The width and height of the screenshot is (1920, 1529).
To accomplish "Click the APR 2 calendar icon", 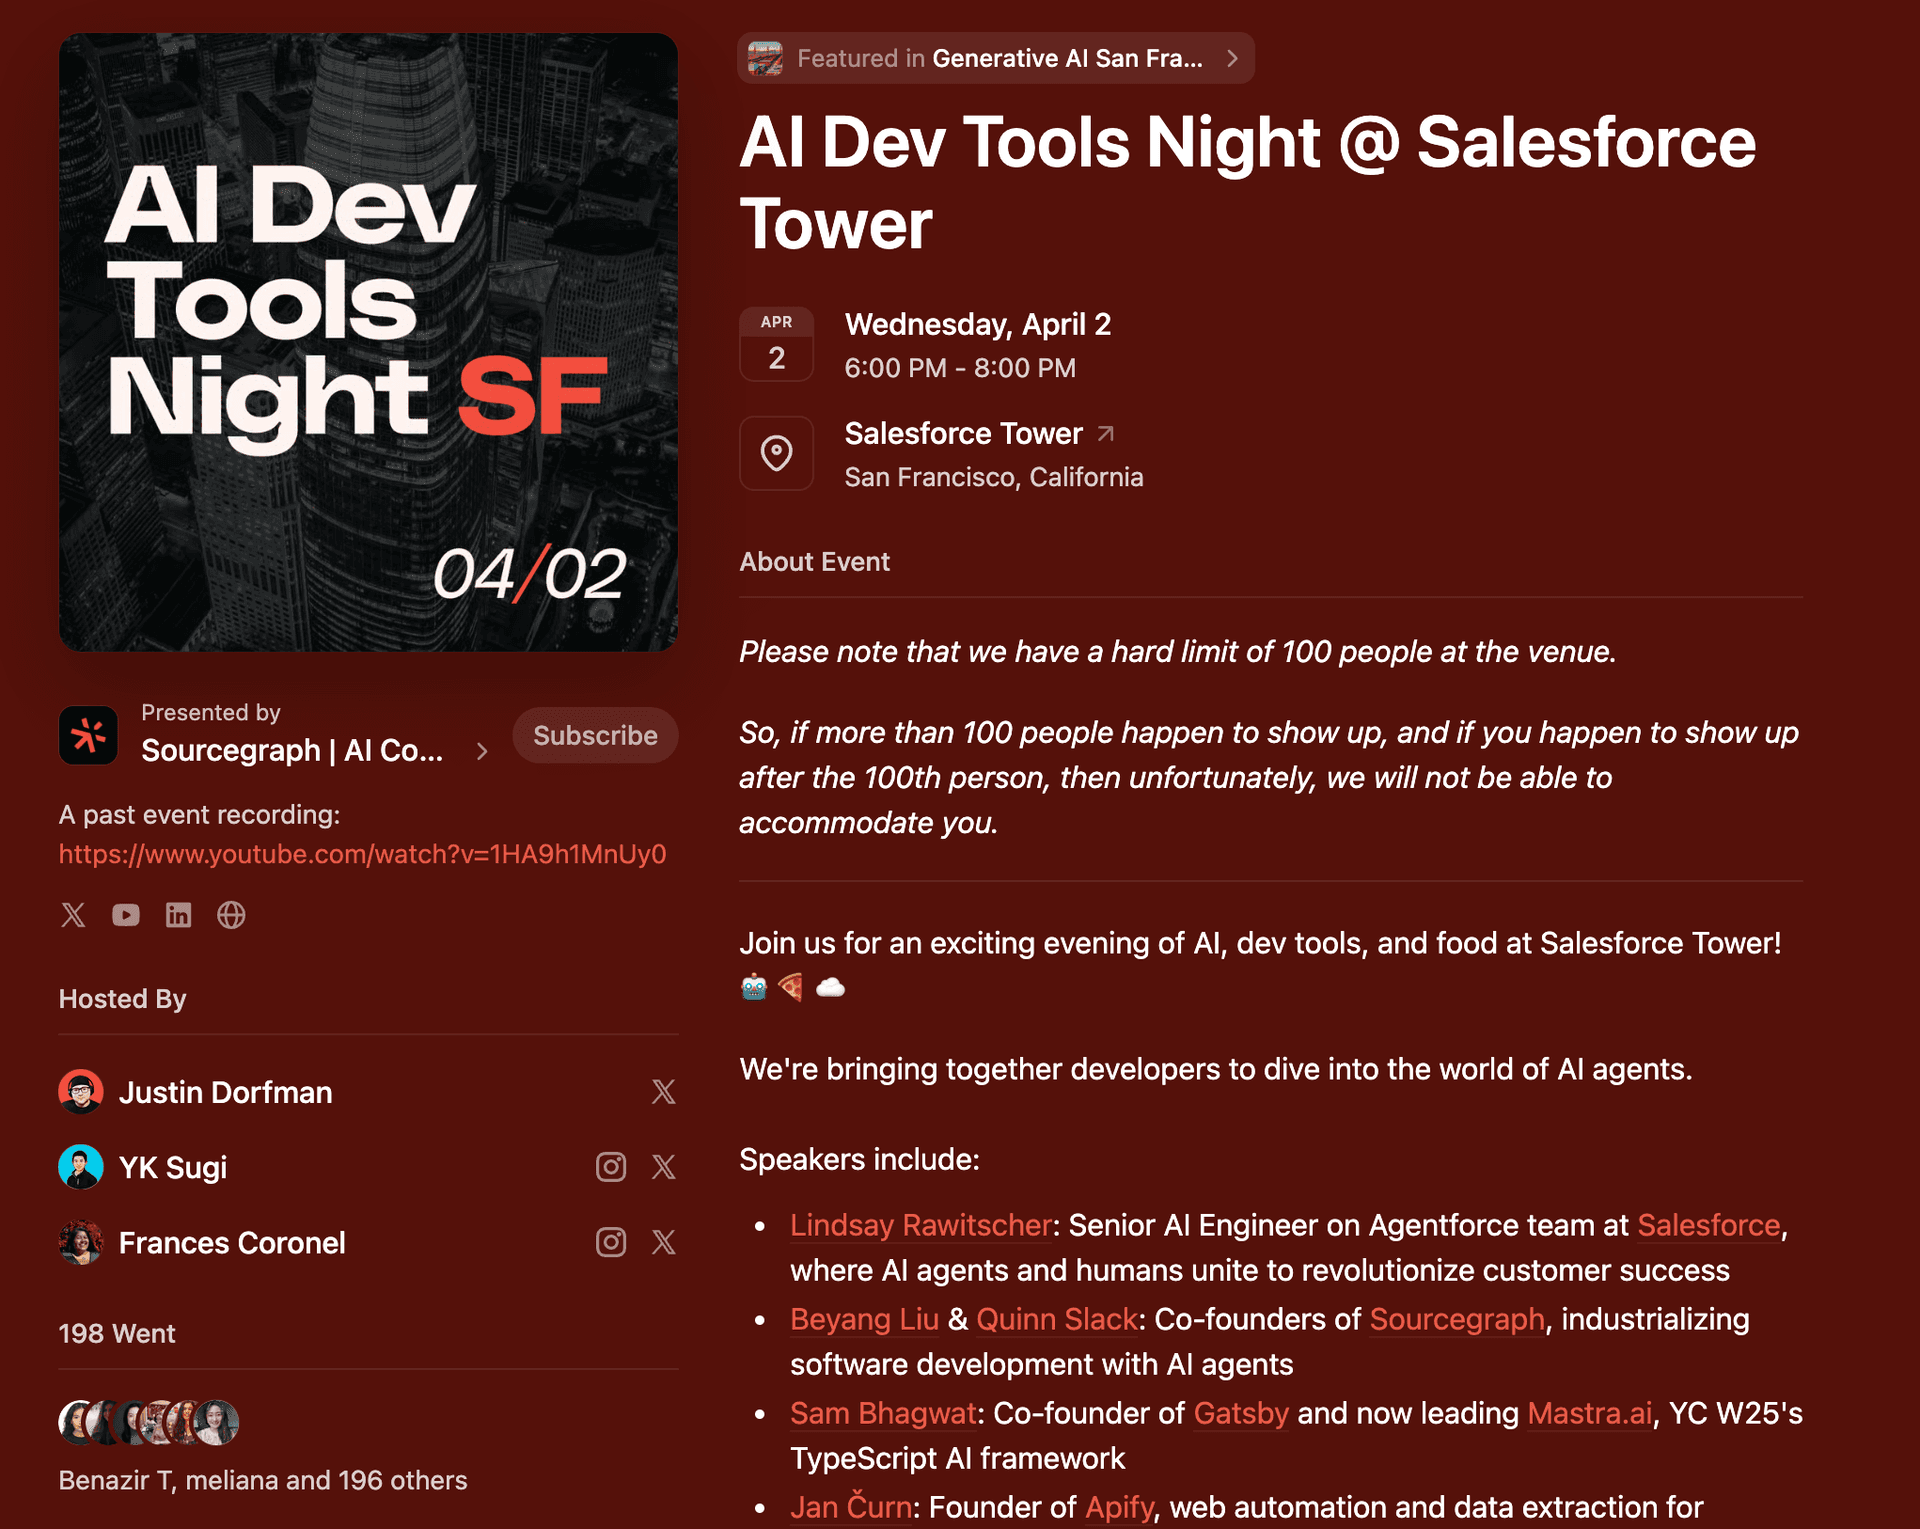I will click(x=776, y=344).
